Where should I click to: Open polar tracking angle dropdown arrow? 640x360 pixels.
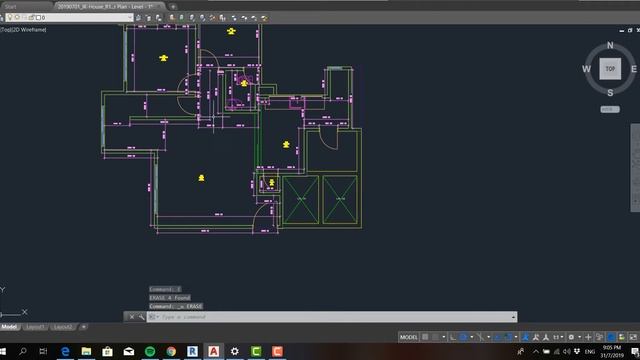click(x=471, y=337)
